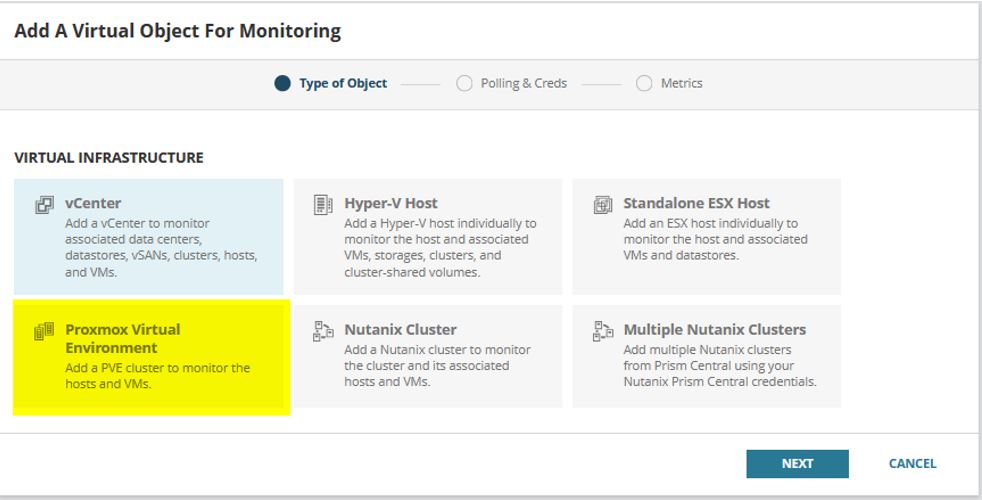Go to the Polling & Creds step label
The width and height of the screenshot is (982, 500).
(524, 83)
